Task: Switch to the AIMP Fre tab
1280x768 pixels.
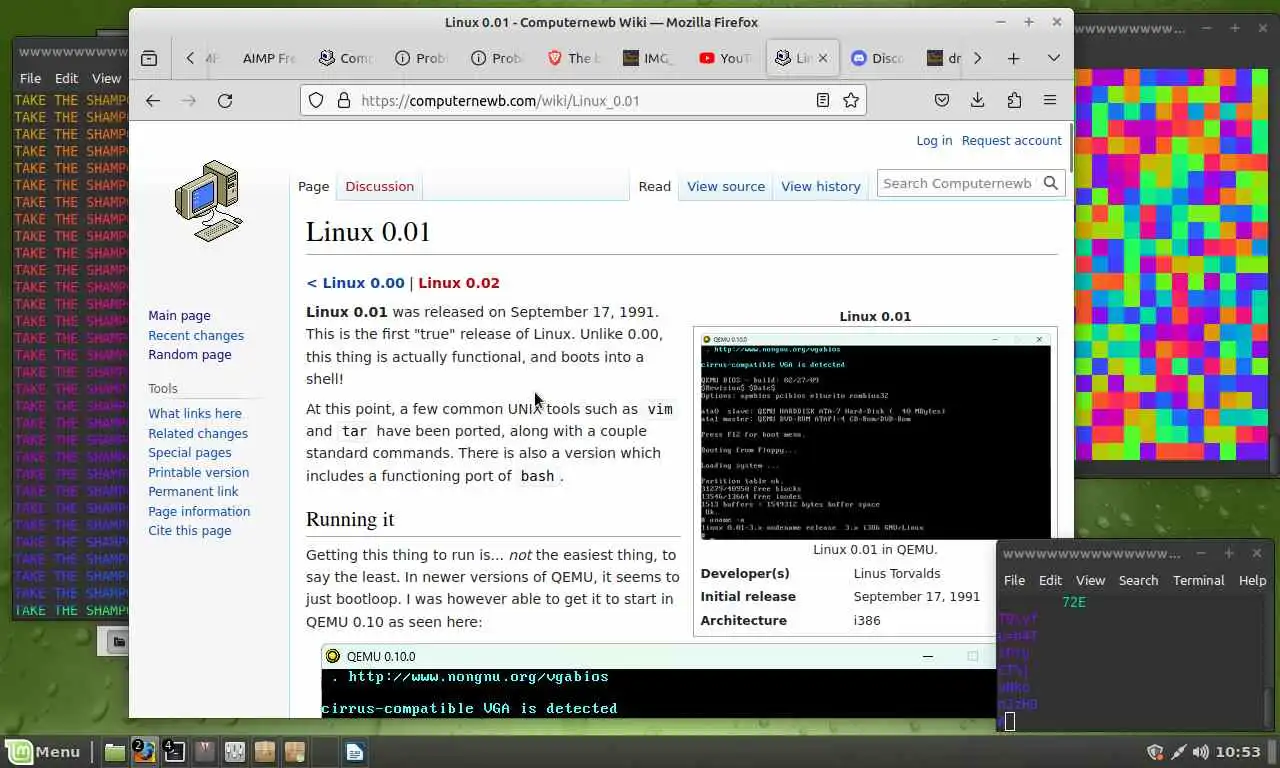Action: point(268,58)
